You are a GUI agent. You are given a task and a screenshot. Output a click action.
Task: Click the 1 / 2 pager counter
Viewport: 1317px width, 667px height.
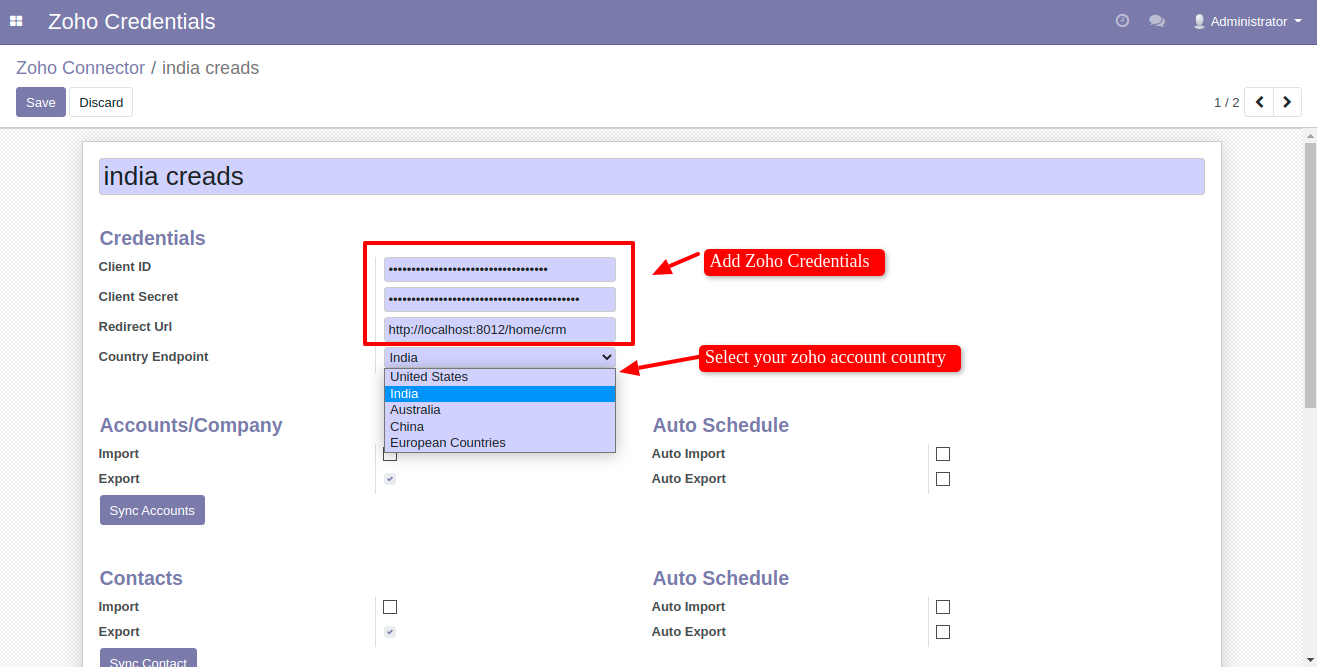coord(1226,102)
